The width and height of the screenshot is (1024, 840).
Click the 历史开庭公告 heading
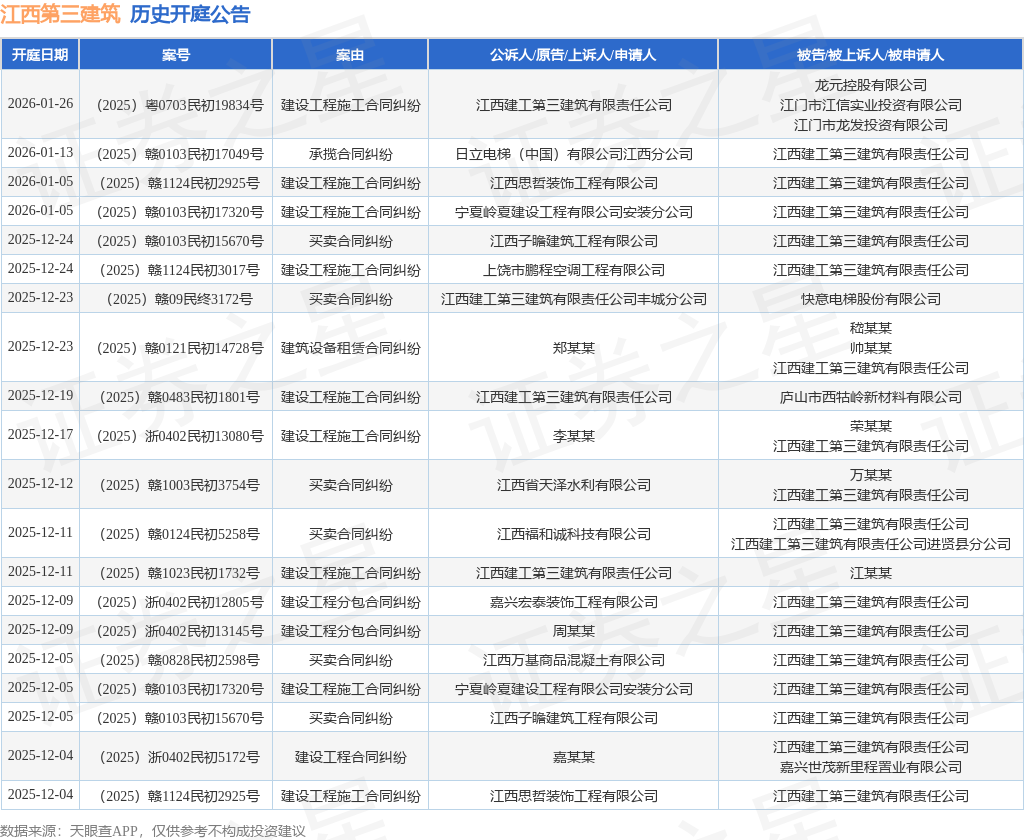tap(189, 14)
